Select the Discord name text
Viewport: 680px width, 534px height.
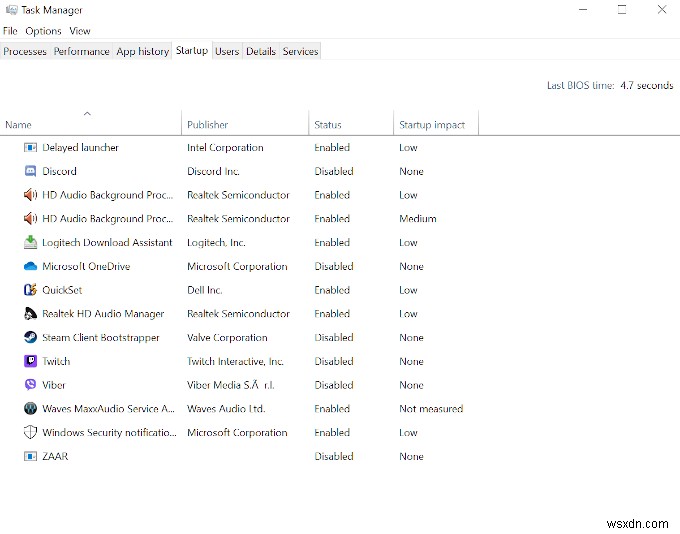coord(59,171)
